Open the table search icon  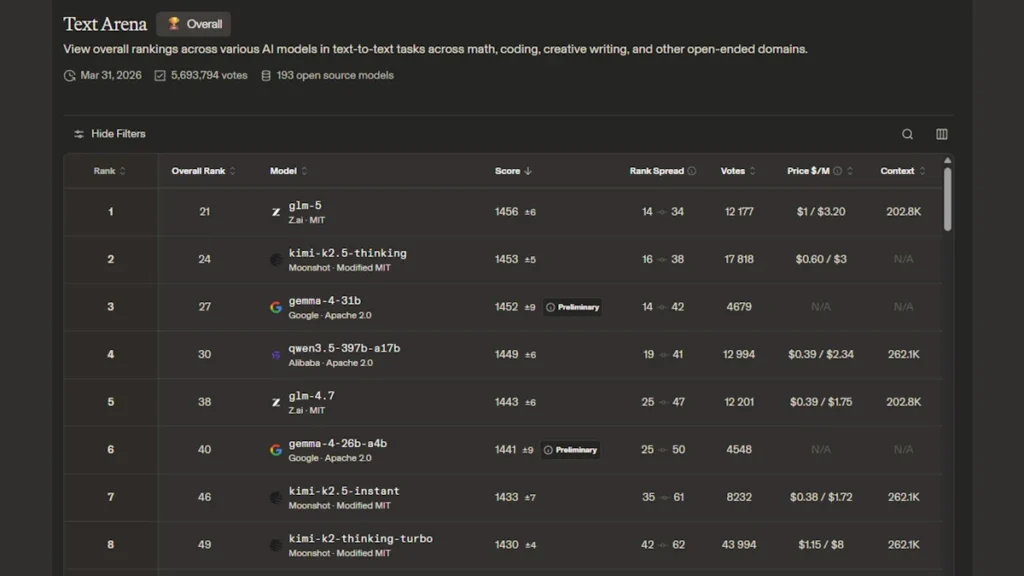click(x=907, y=135)
